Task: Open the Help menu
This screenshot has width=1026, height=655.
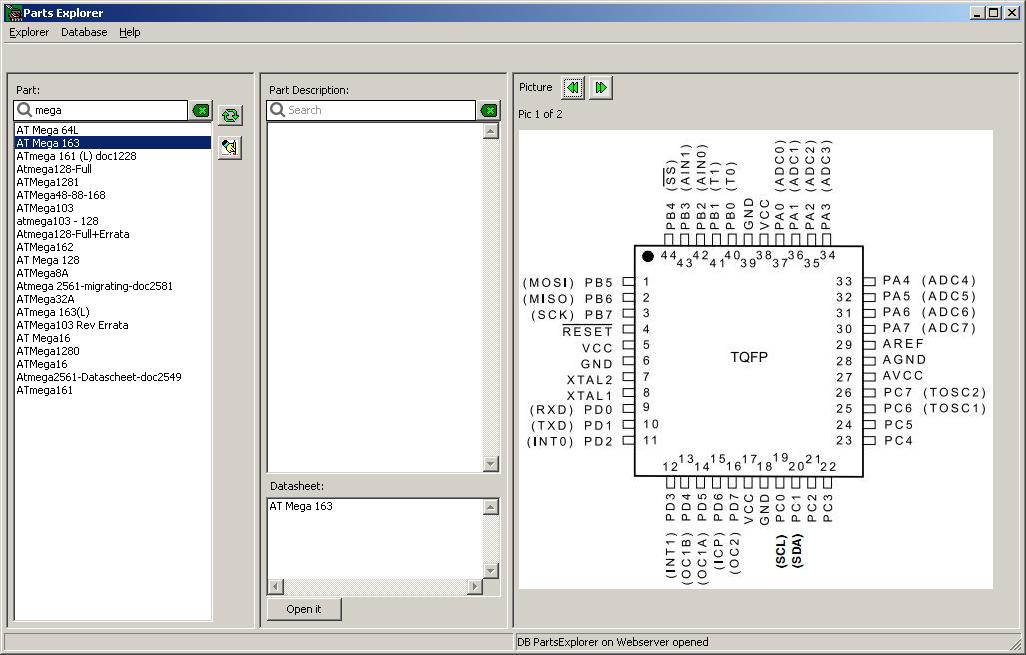Action: pos(130,32)
